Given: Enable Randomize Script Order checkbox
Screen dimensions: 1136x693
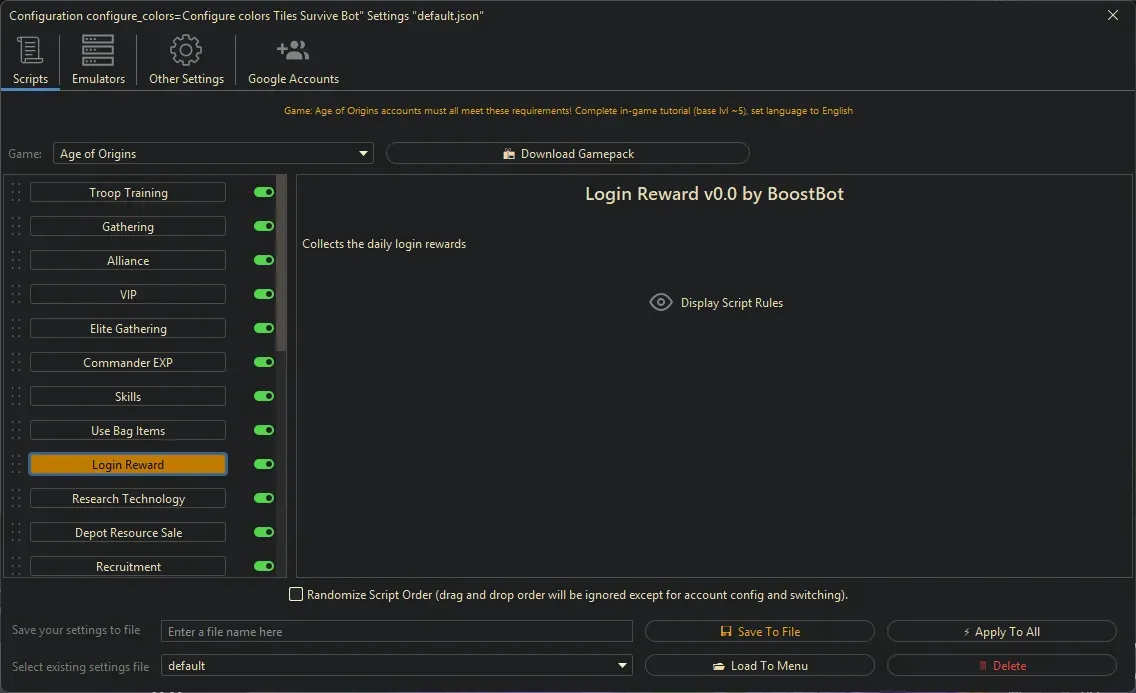Looking at the screenshot, I should click(x=296, y=594).
